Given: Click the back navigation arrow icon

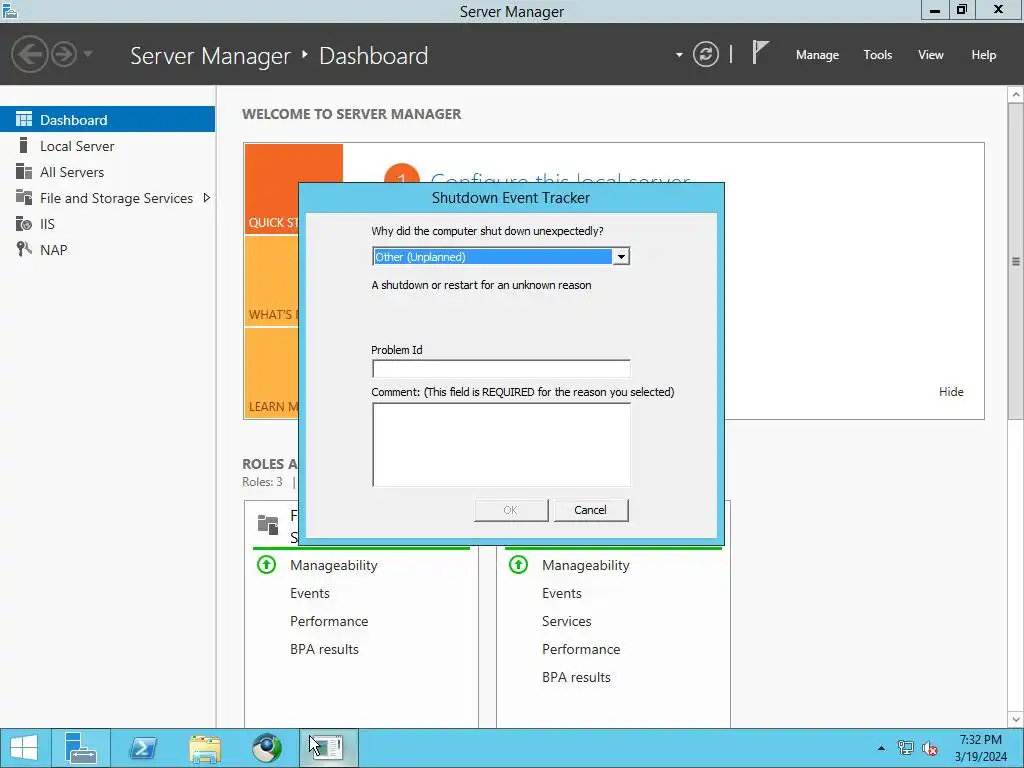Looking at the screenshot, I should [29, 54].
